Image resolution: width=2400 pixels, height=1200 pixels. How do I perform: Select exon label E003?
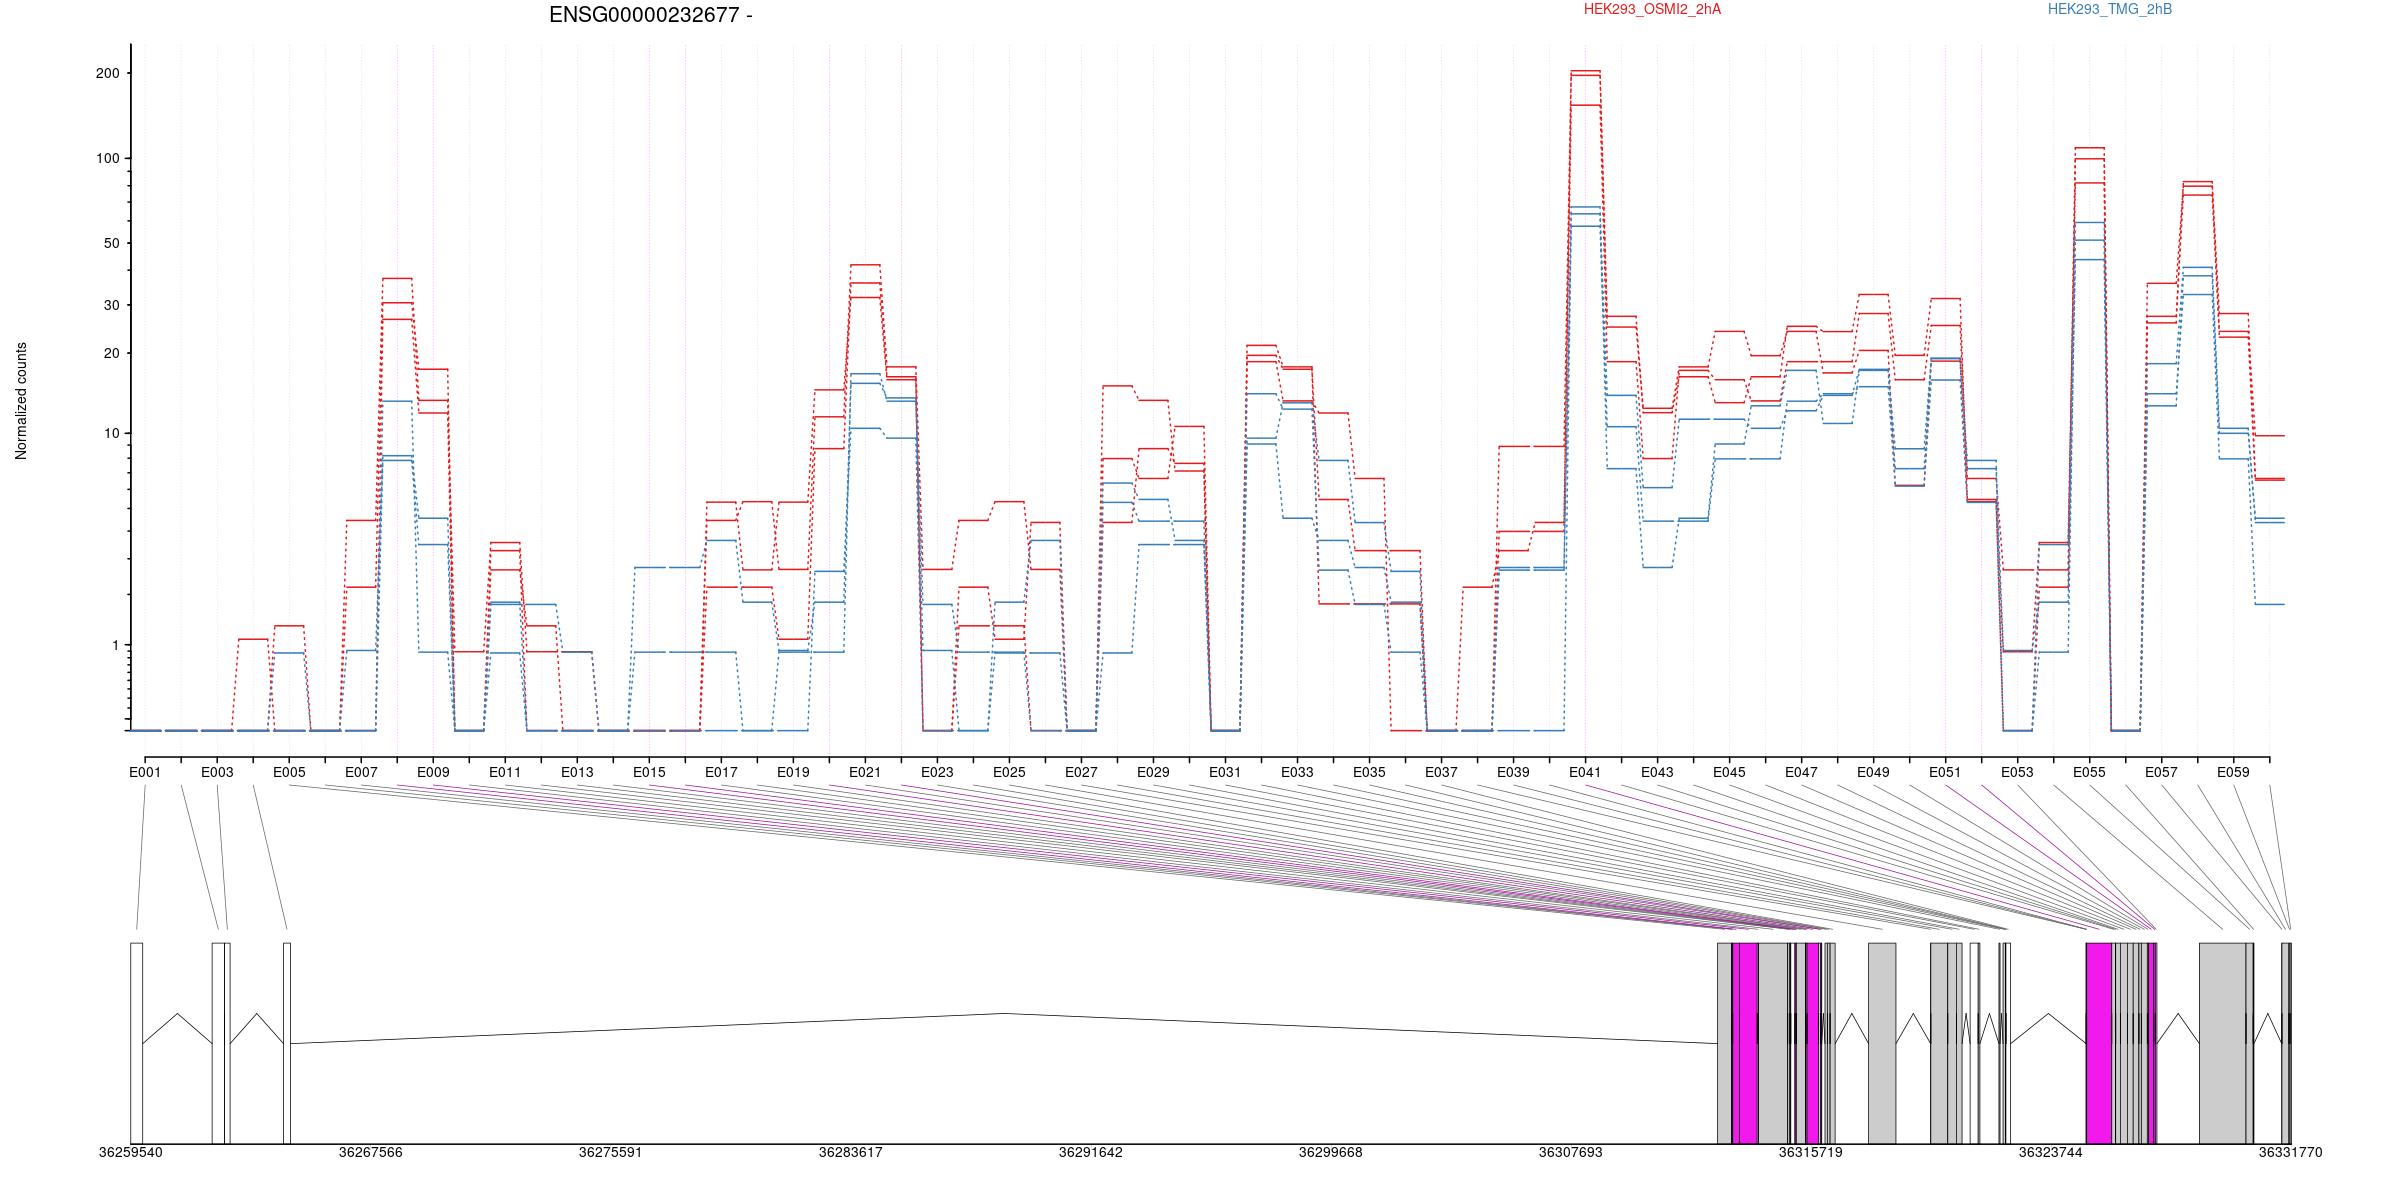point(217,772)
